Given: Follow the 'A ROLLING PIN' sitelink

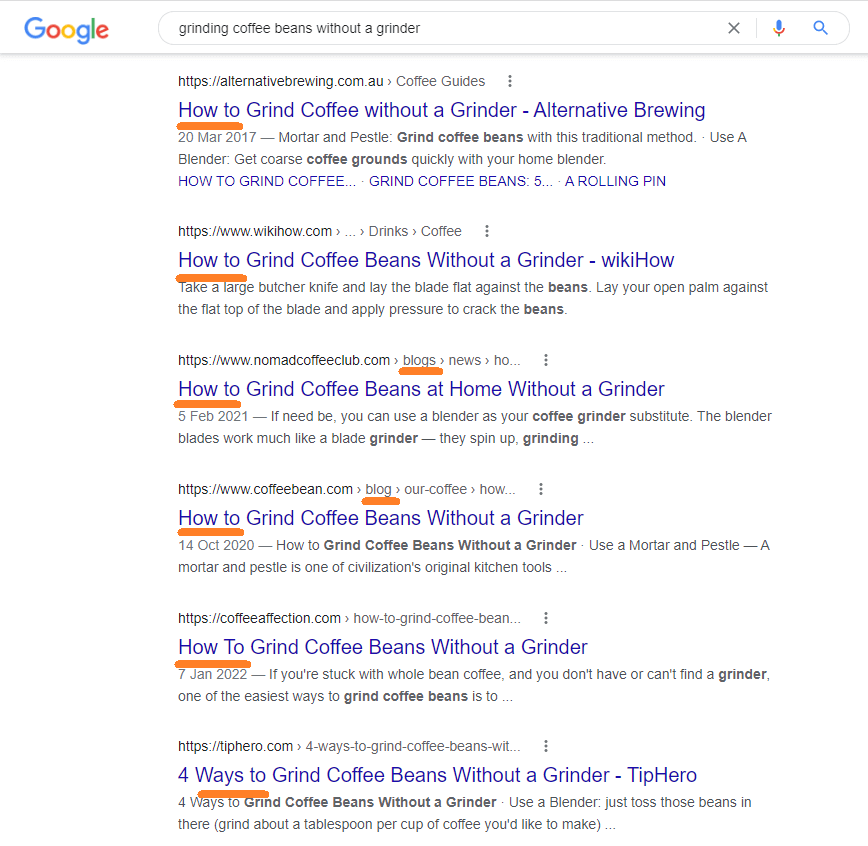Looking at the screenshot, I should click(615, 182).
